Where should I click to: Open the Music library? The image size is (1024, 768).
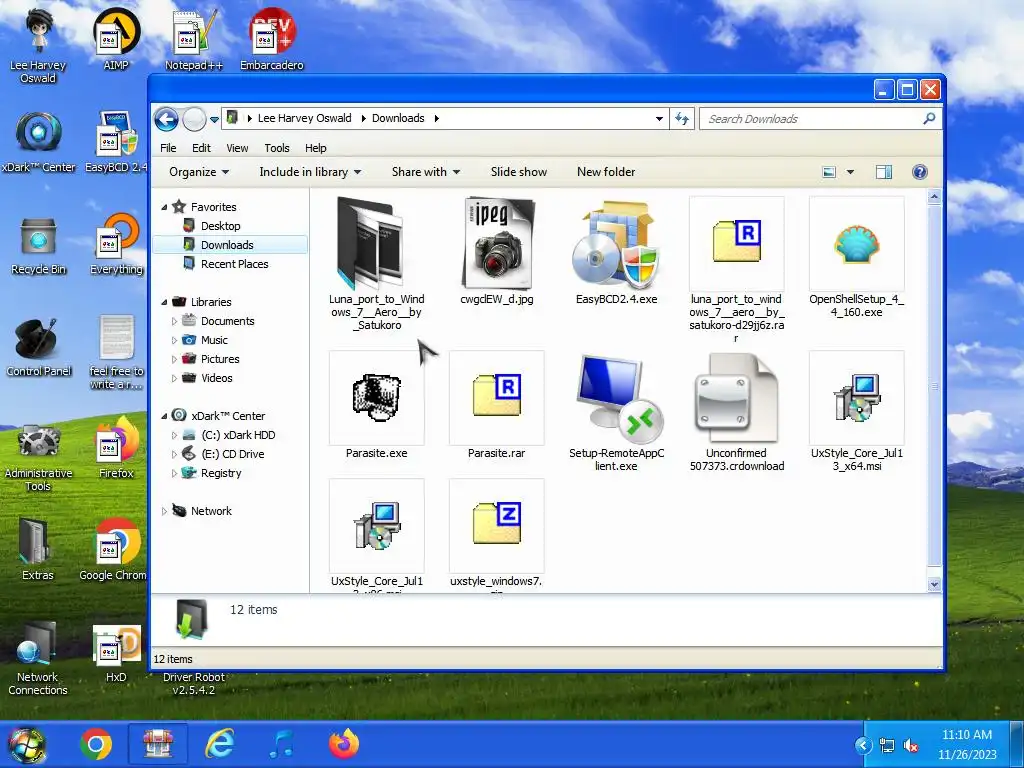coord(214,340)
